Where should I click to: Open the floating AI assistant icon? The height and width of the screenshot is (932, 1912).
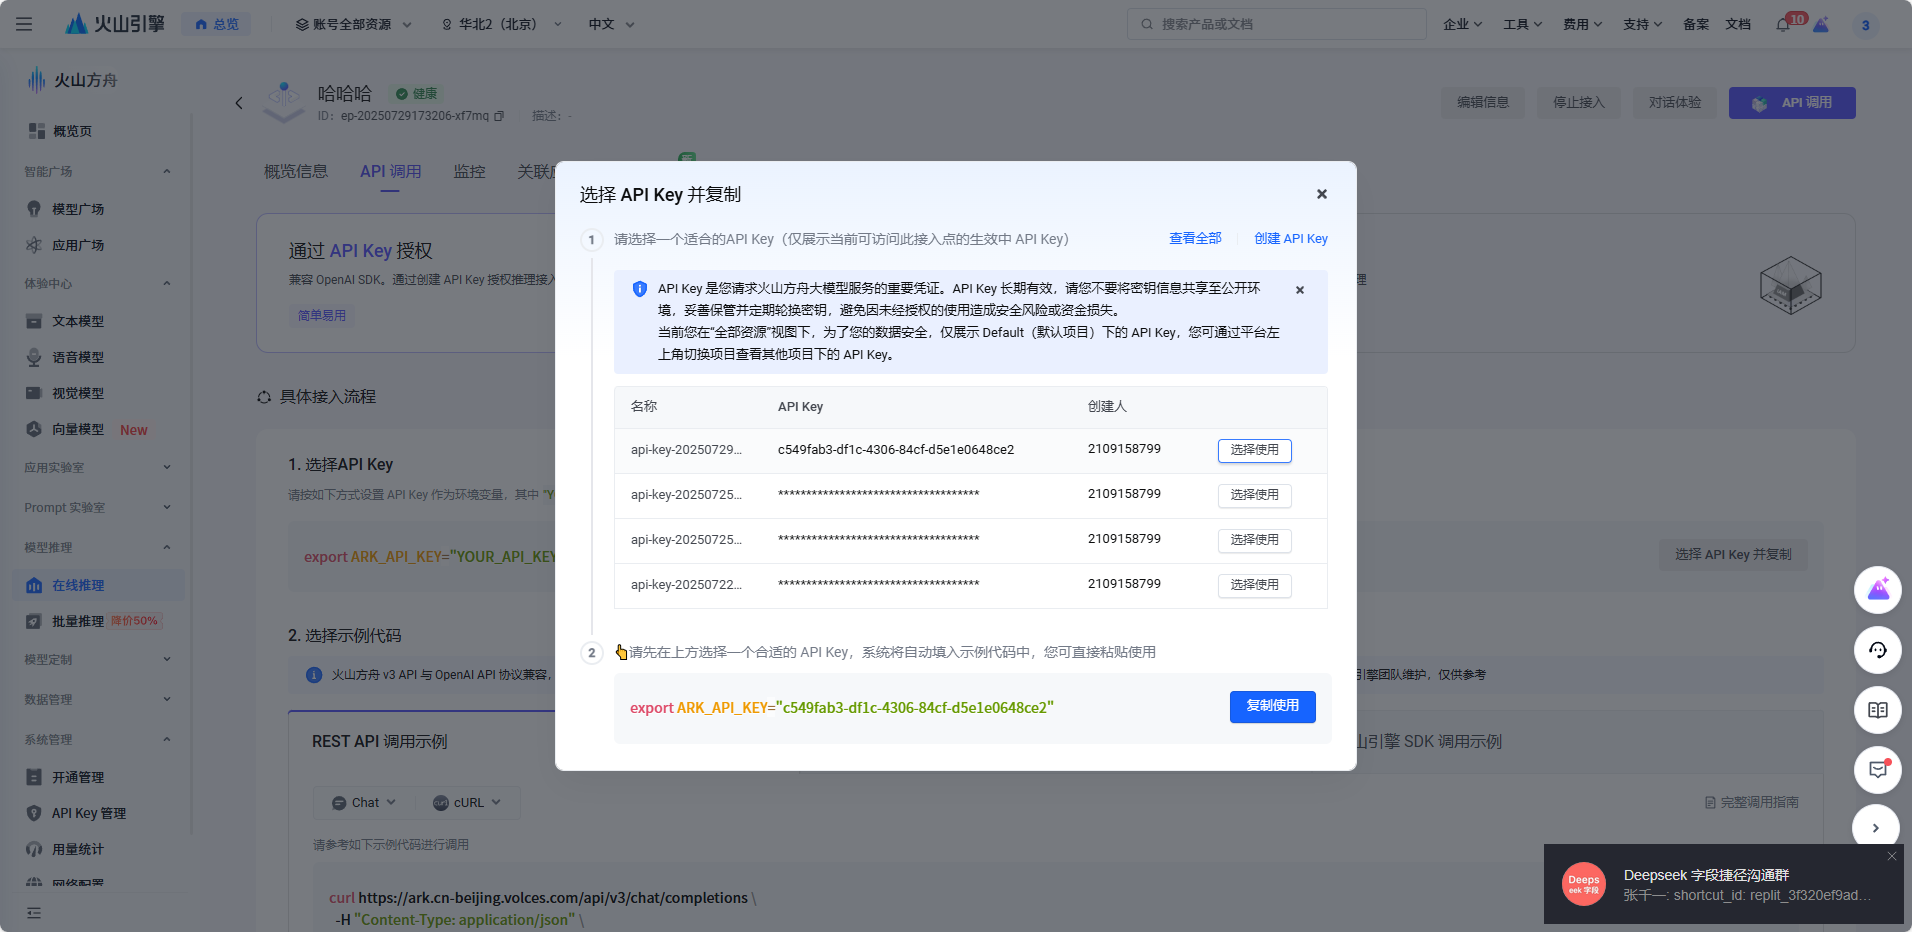click(x=1877, y=590)
